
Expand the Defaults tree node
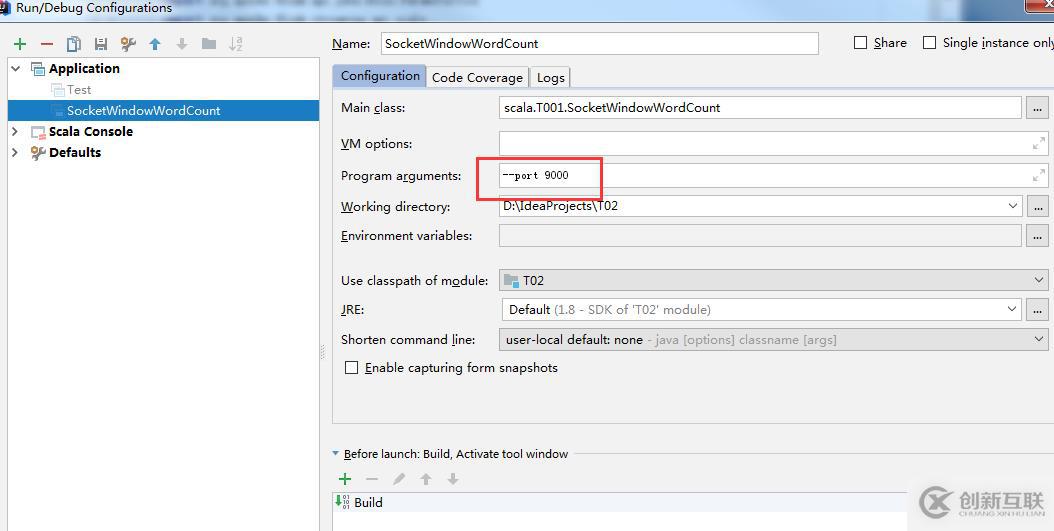coord(15,153)
